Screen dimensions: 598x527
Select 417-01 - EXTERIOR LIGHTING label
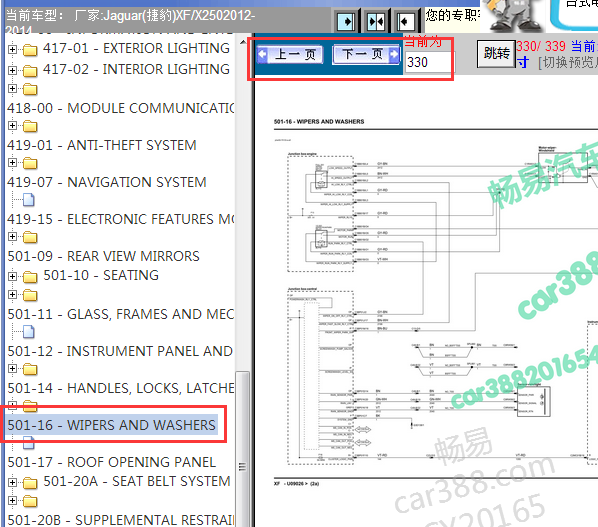point(136,48)
